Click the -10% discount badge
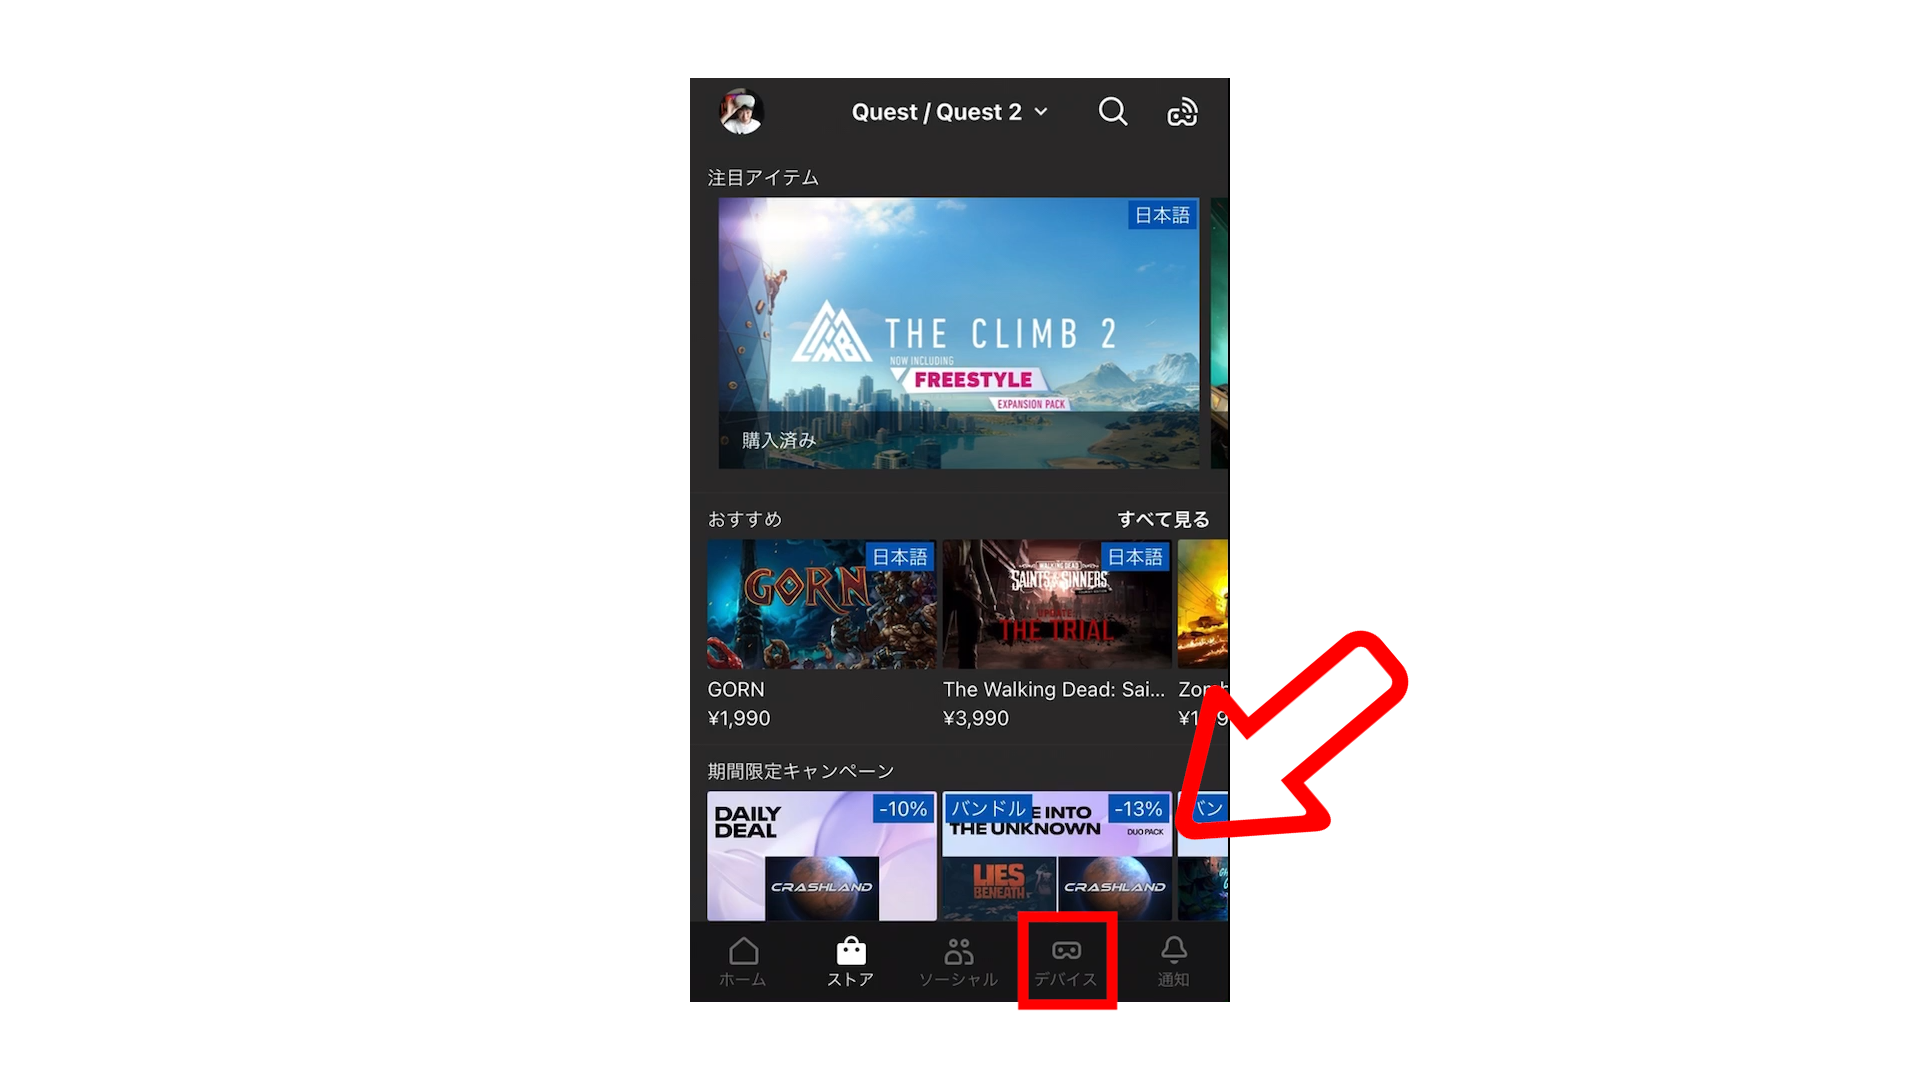Image resolution: width=1920 pixels, height=1080 pixels. click(x=903, y=809)
